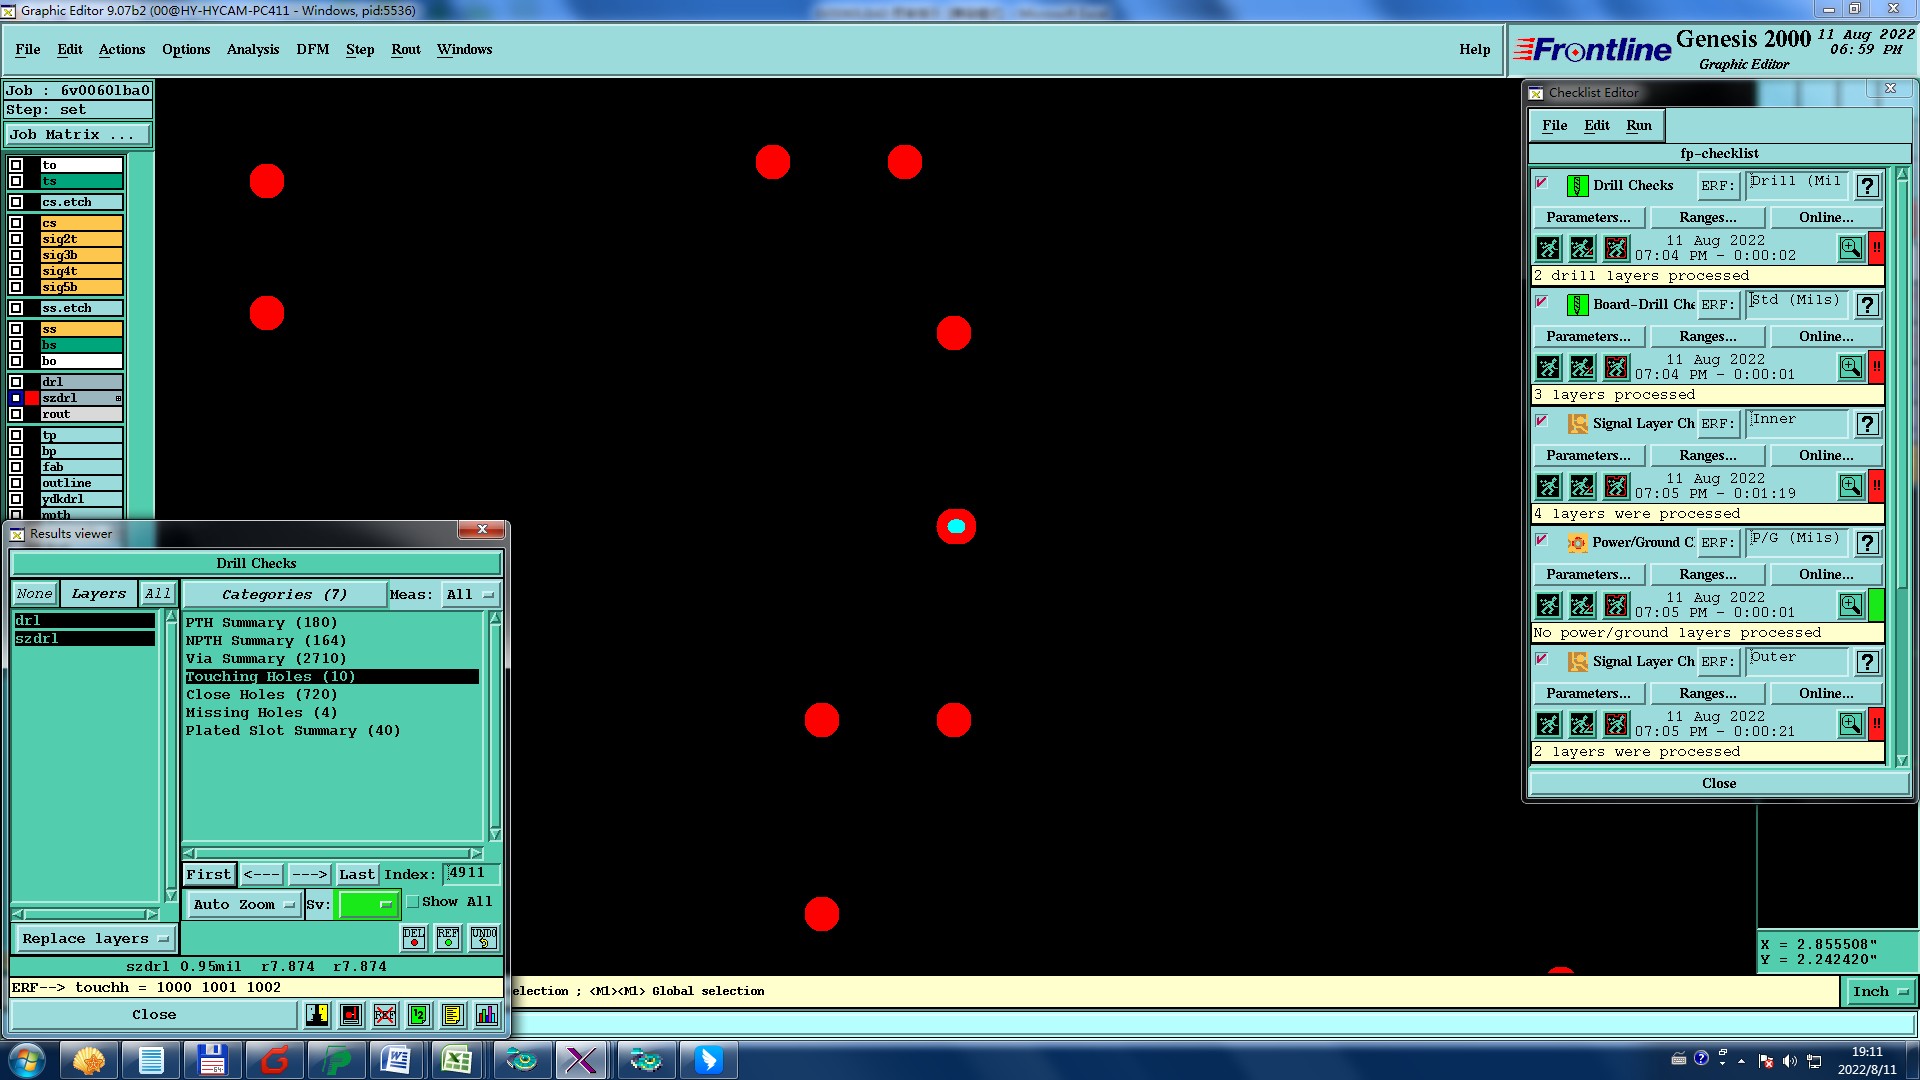Open Parameters for Signal Layer Inner check
This screenshot has width=1920, height=1080.
click(x=1587, y=455)
